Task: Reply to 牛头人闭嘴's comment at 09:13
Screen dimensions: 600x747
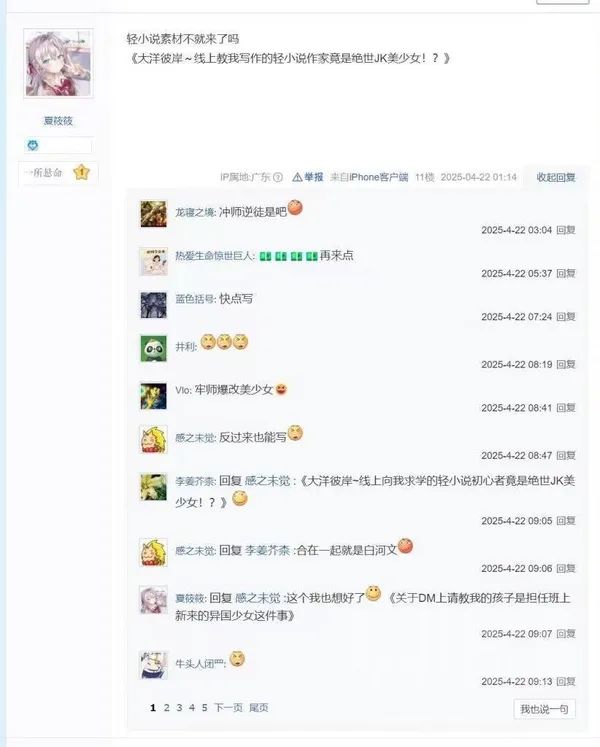Action: tap(566, 682)
